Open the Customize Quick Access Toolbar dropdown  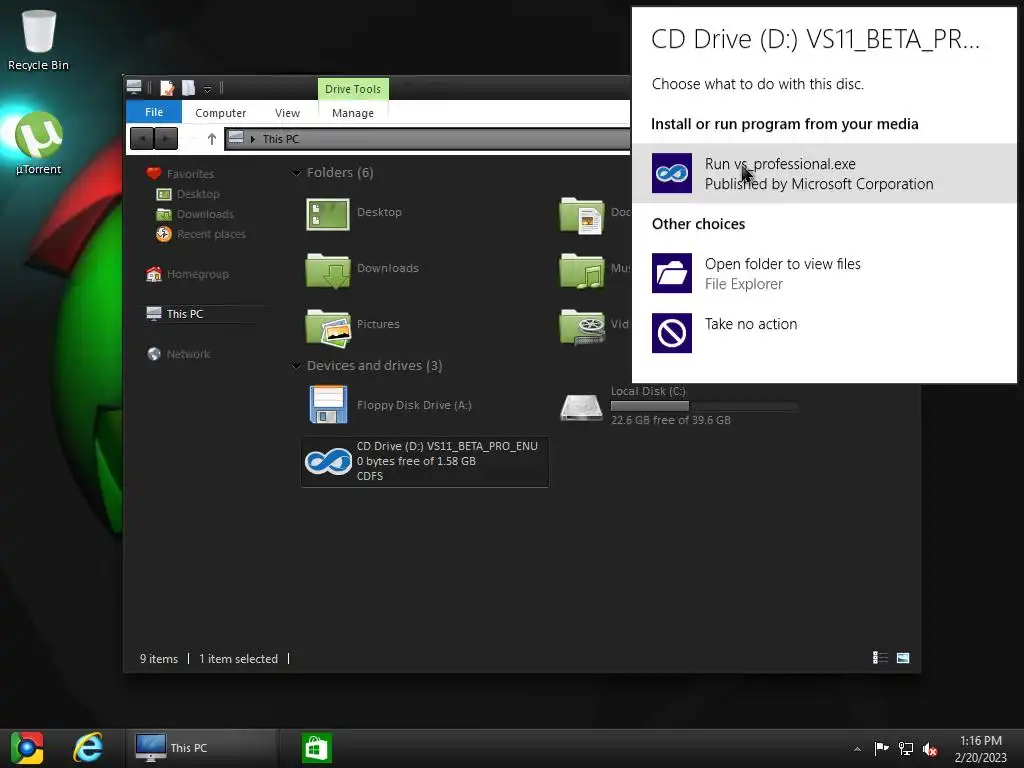click(x=207, y=88)
